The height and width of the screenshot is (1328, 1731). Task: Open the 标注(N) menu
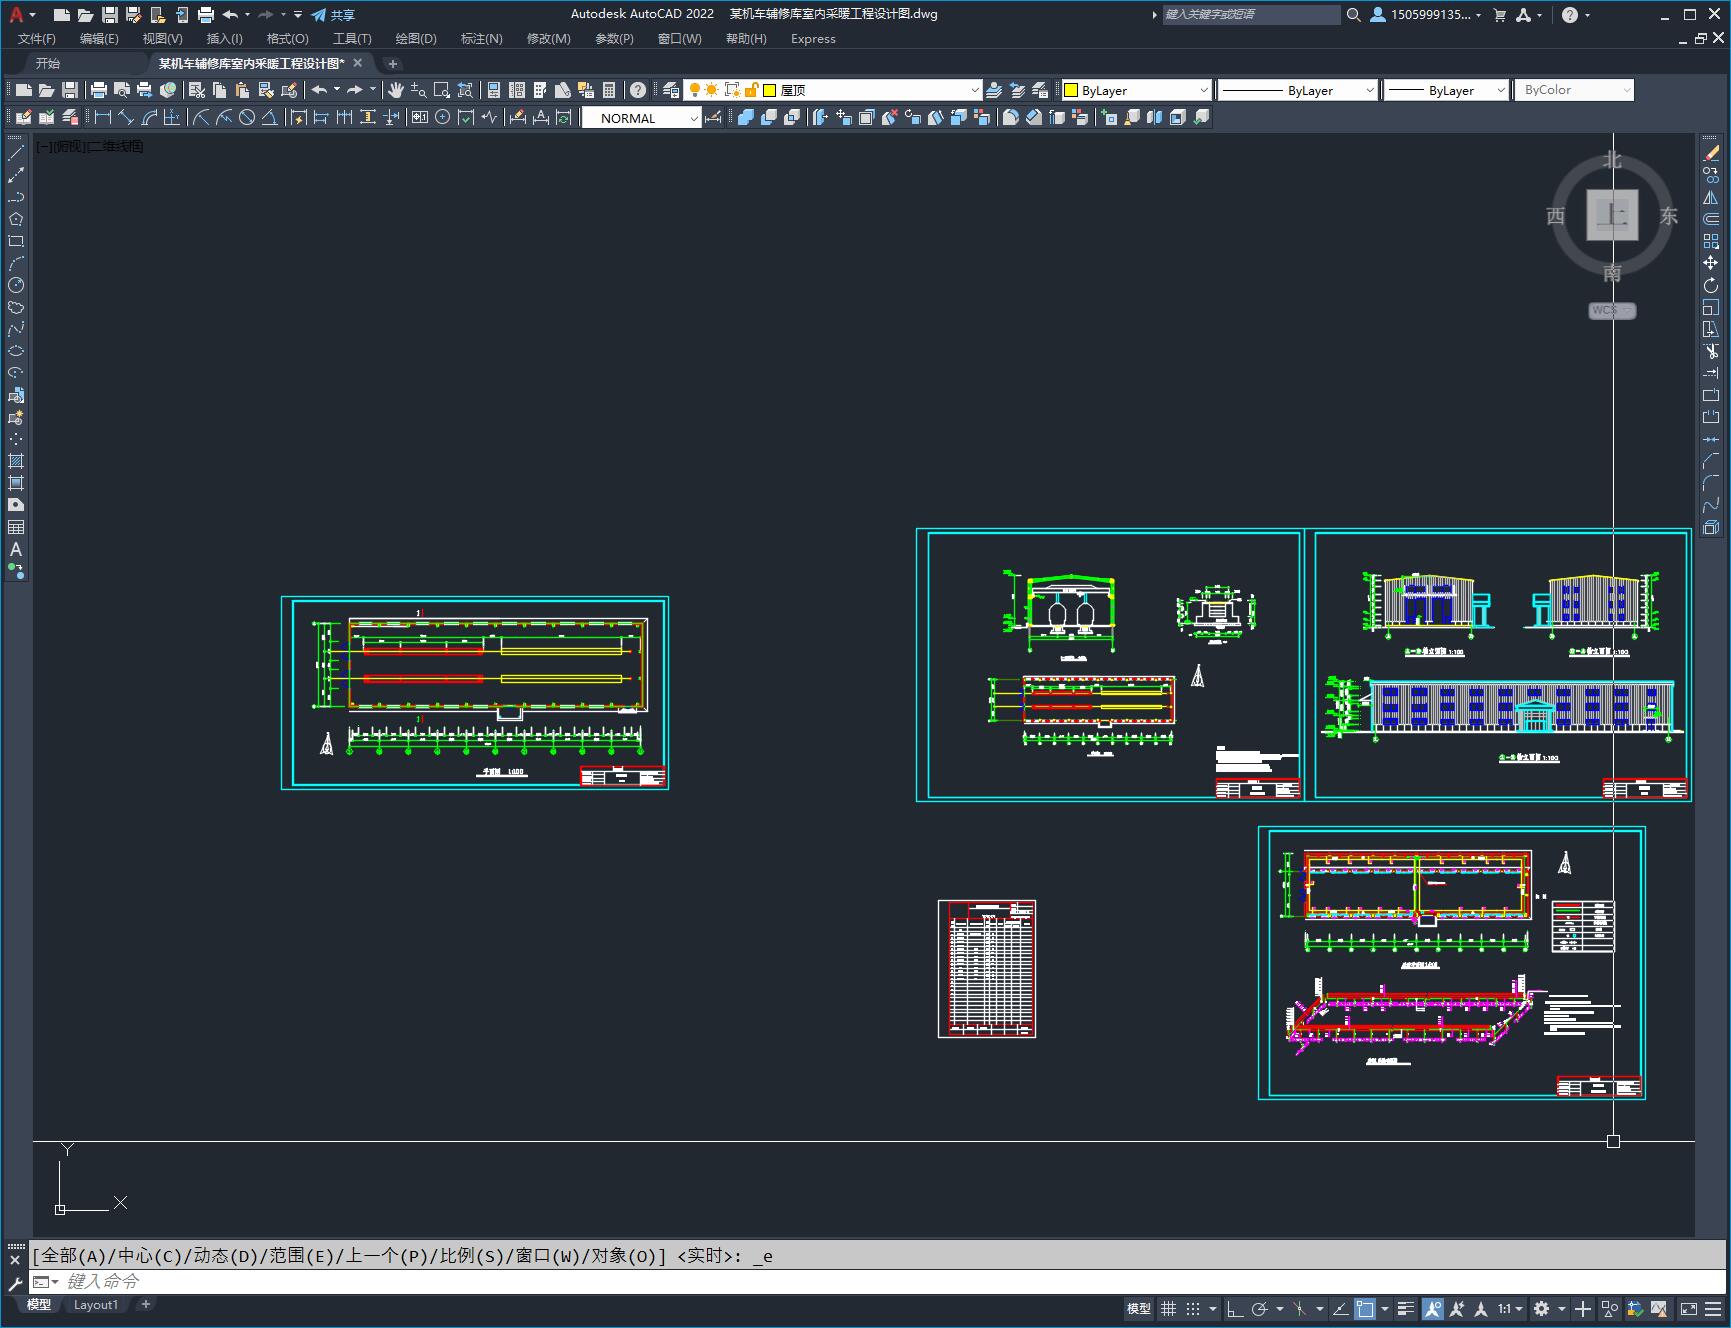click(x=481, y=38)
